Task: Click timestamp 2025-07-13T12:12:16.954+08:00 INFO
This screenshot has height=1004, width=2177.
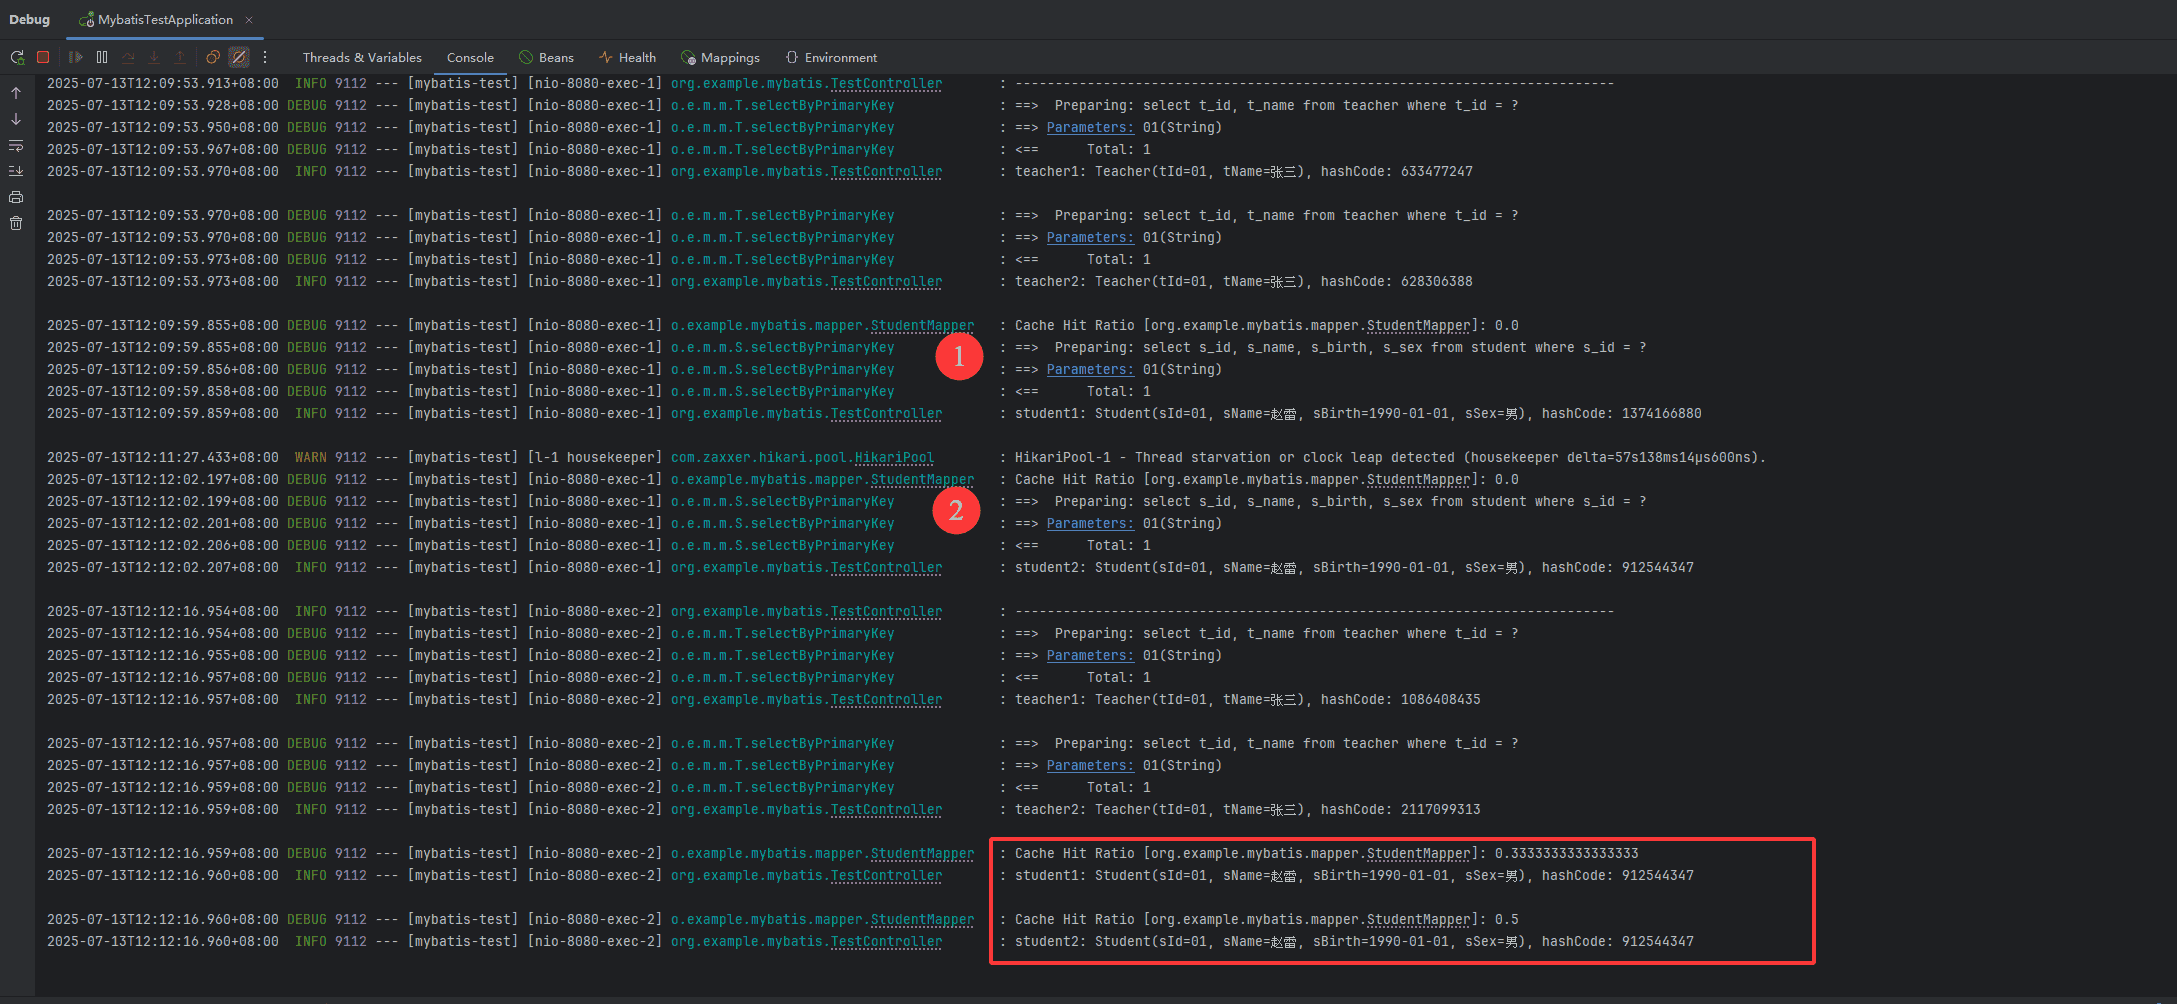Action: tap(163, 611)
